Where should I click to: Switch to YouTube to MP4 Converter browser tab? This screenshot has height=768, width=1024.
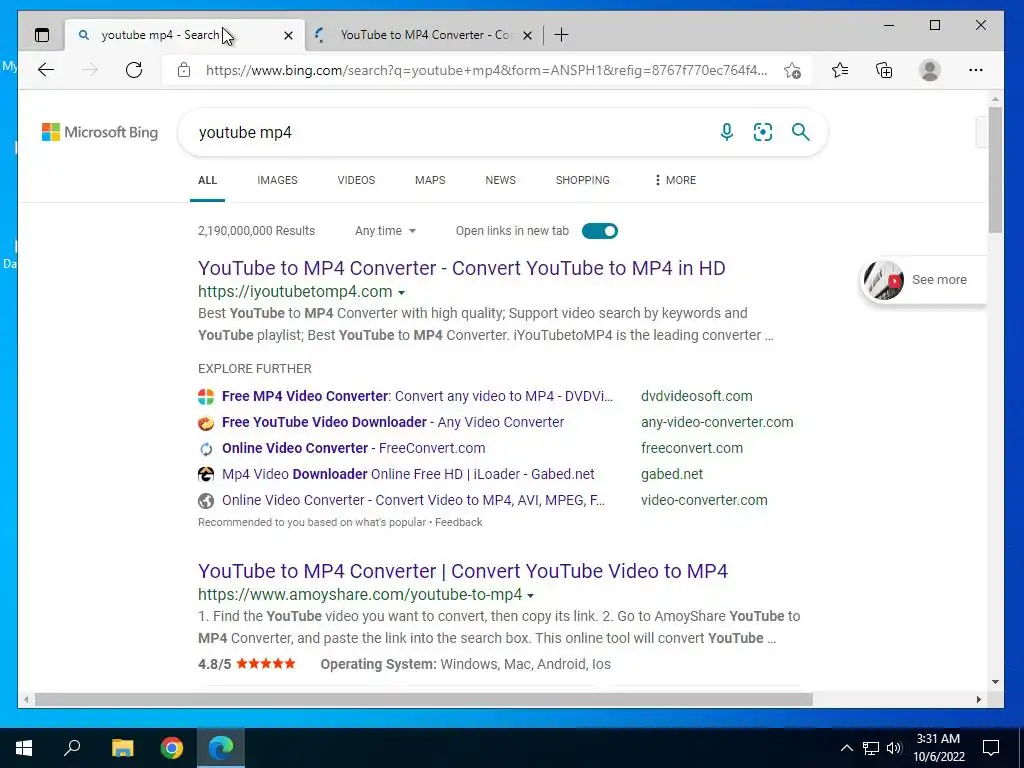tap(425, 35)
